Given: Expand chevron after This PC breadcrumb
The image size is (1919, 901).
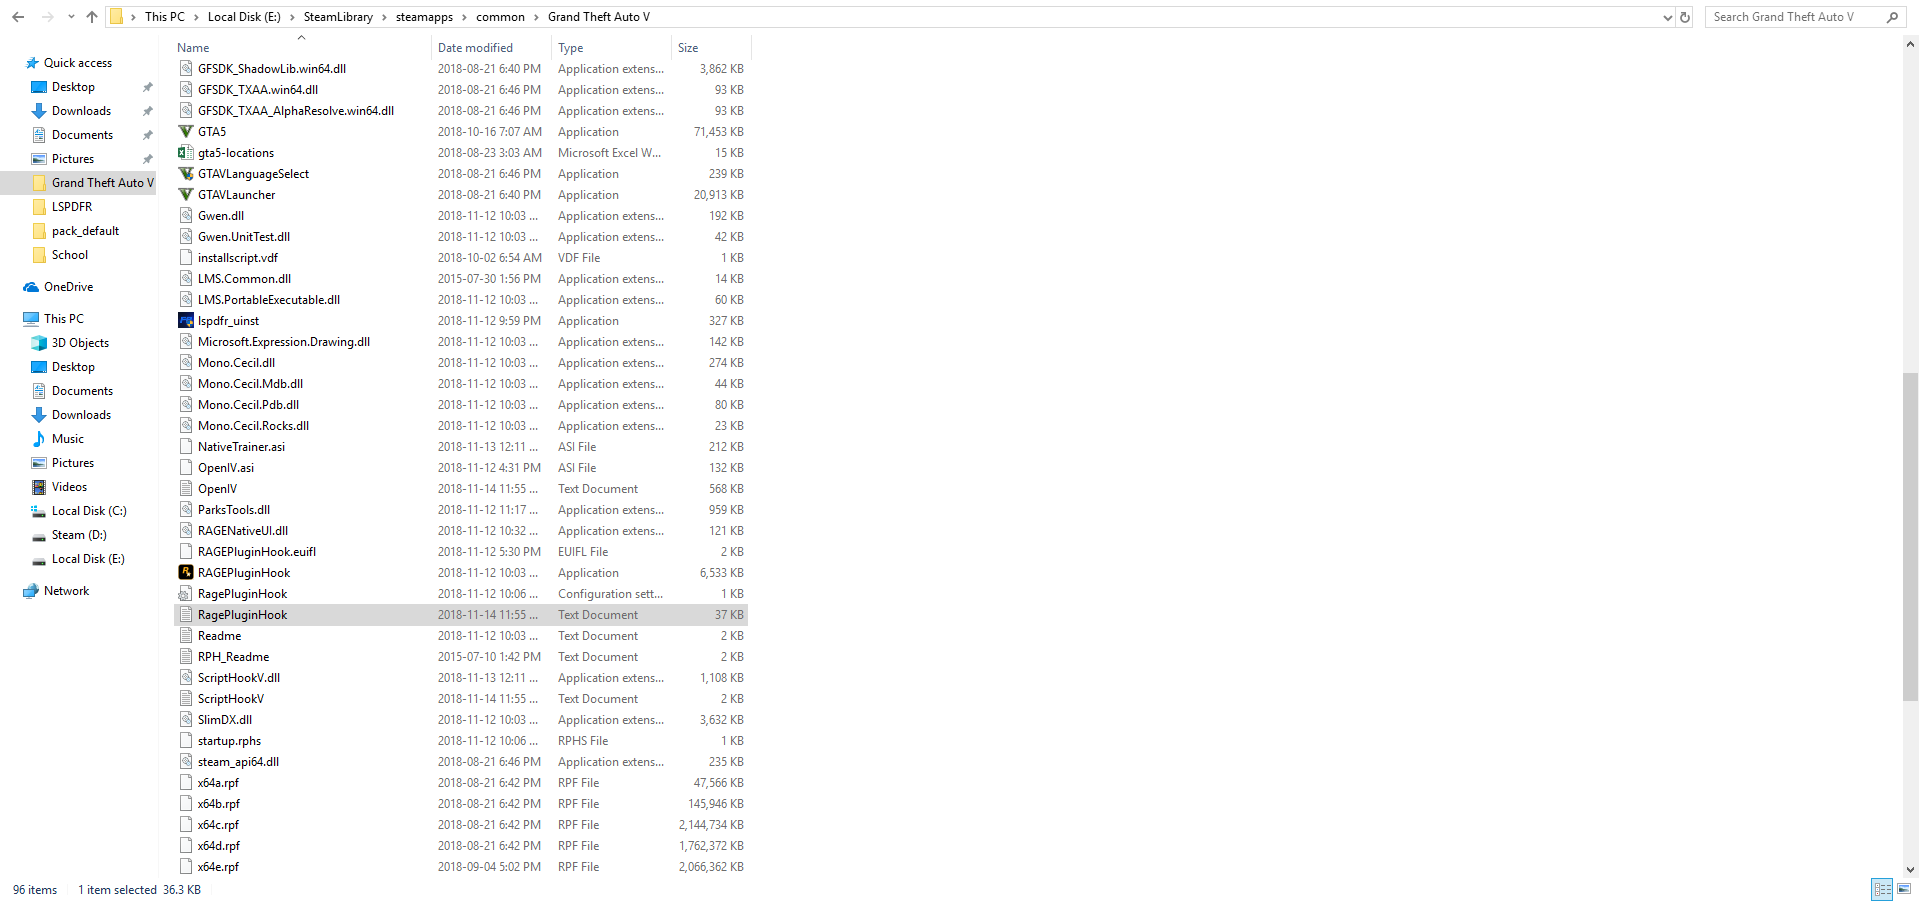Looking at the screenshot, I should [196, 17].
